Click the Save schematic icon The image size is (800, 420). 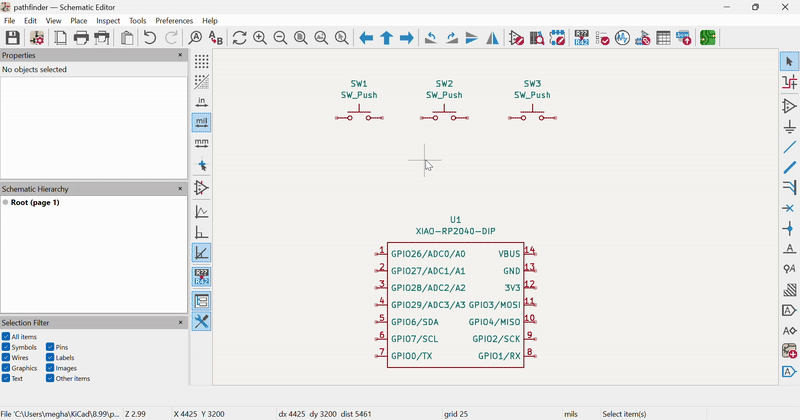click(13, 38)
